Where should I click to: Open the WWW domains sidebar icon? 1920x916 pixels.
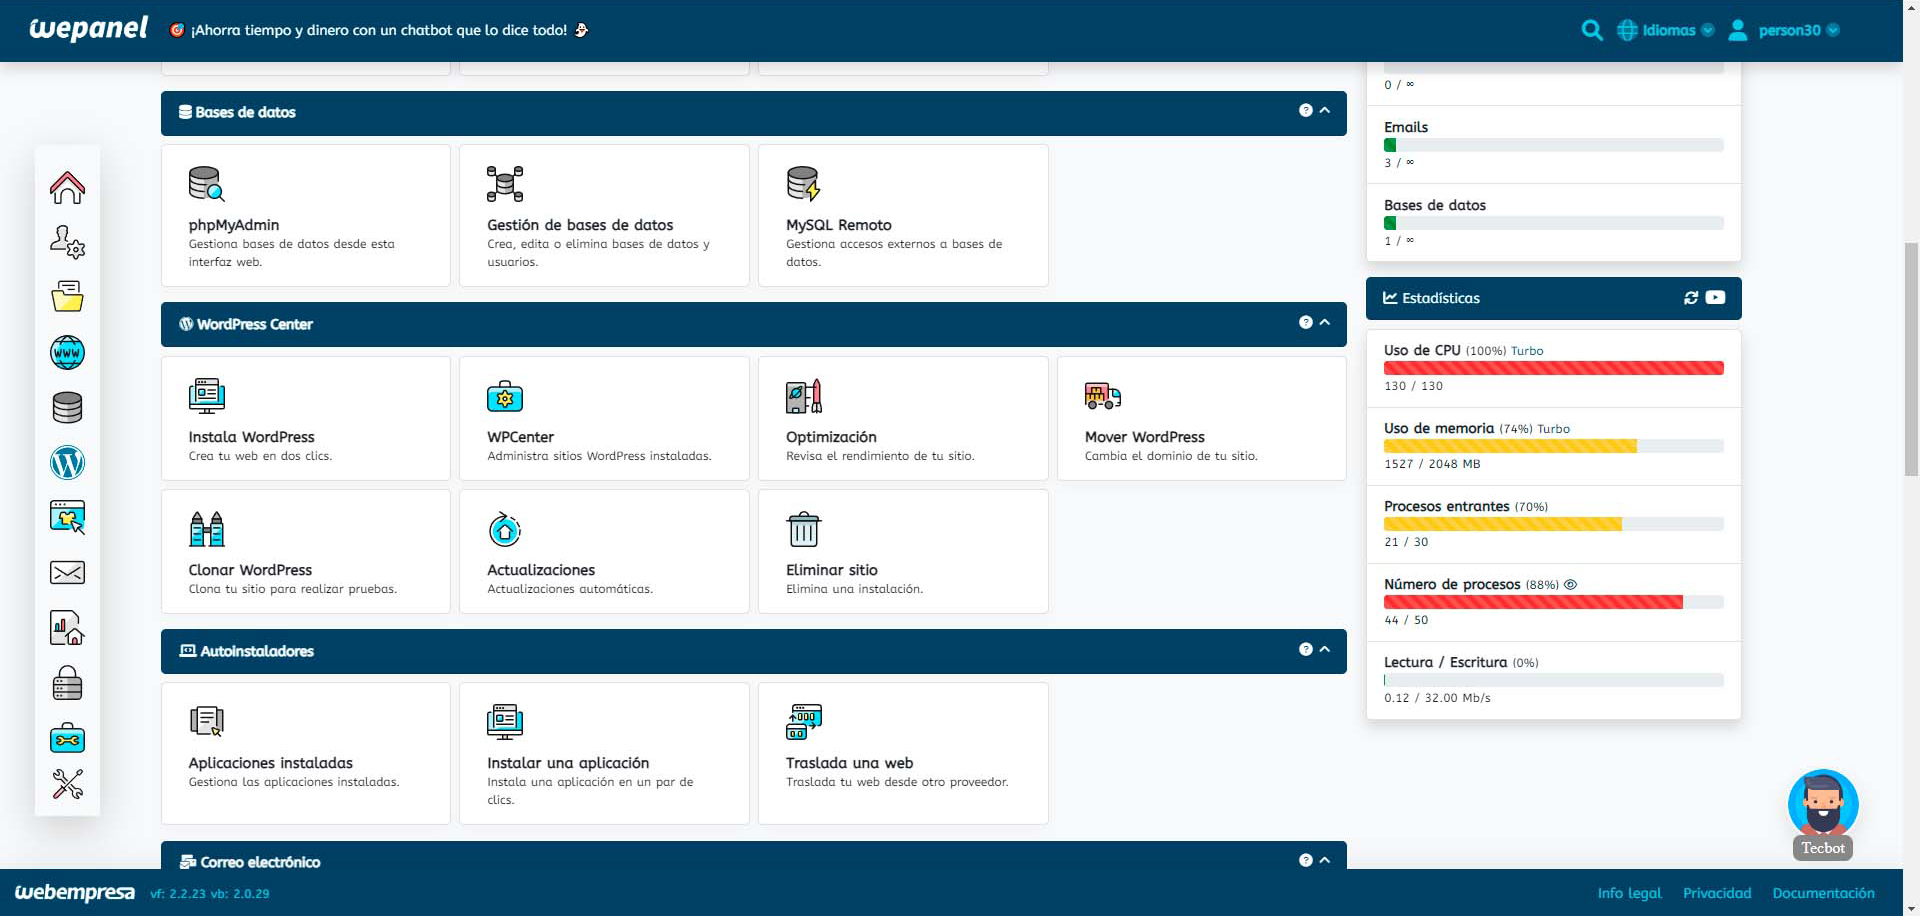coord(67,352)
